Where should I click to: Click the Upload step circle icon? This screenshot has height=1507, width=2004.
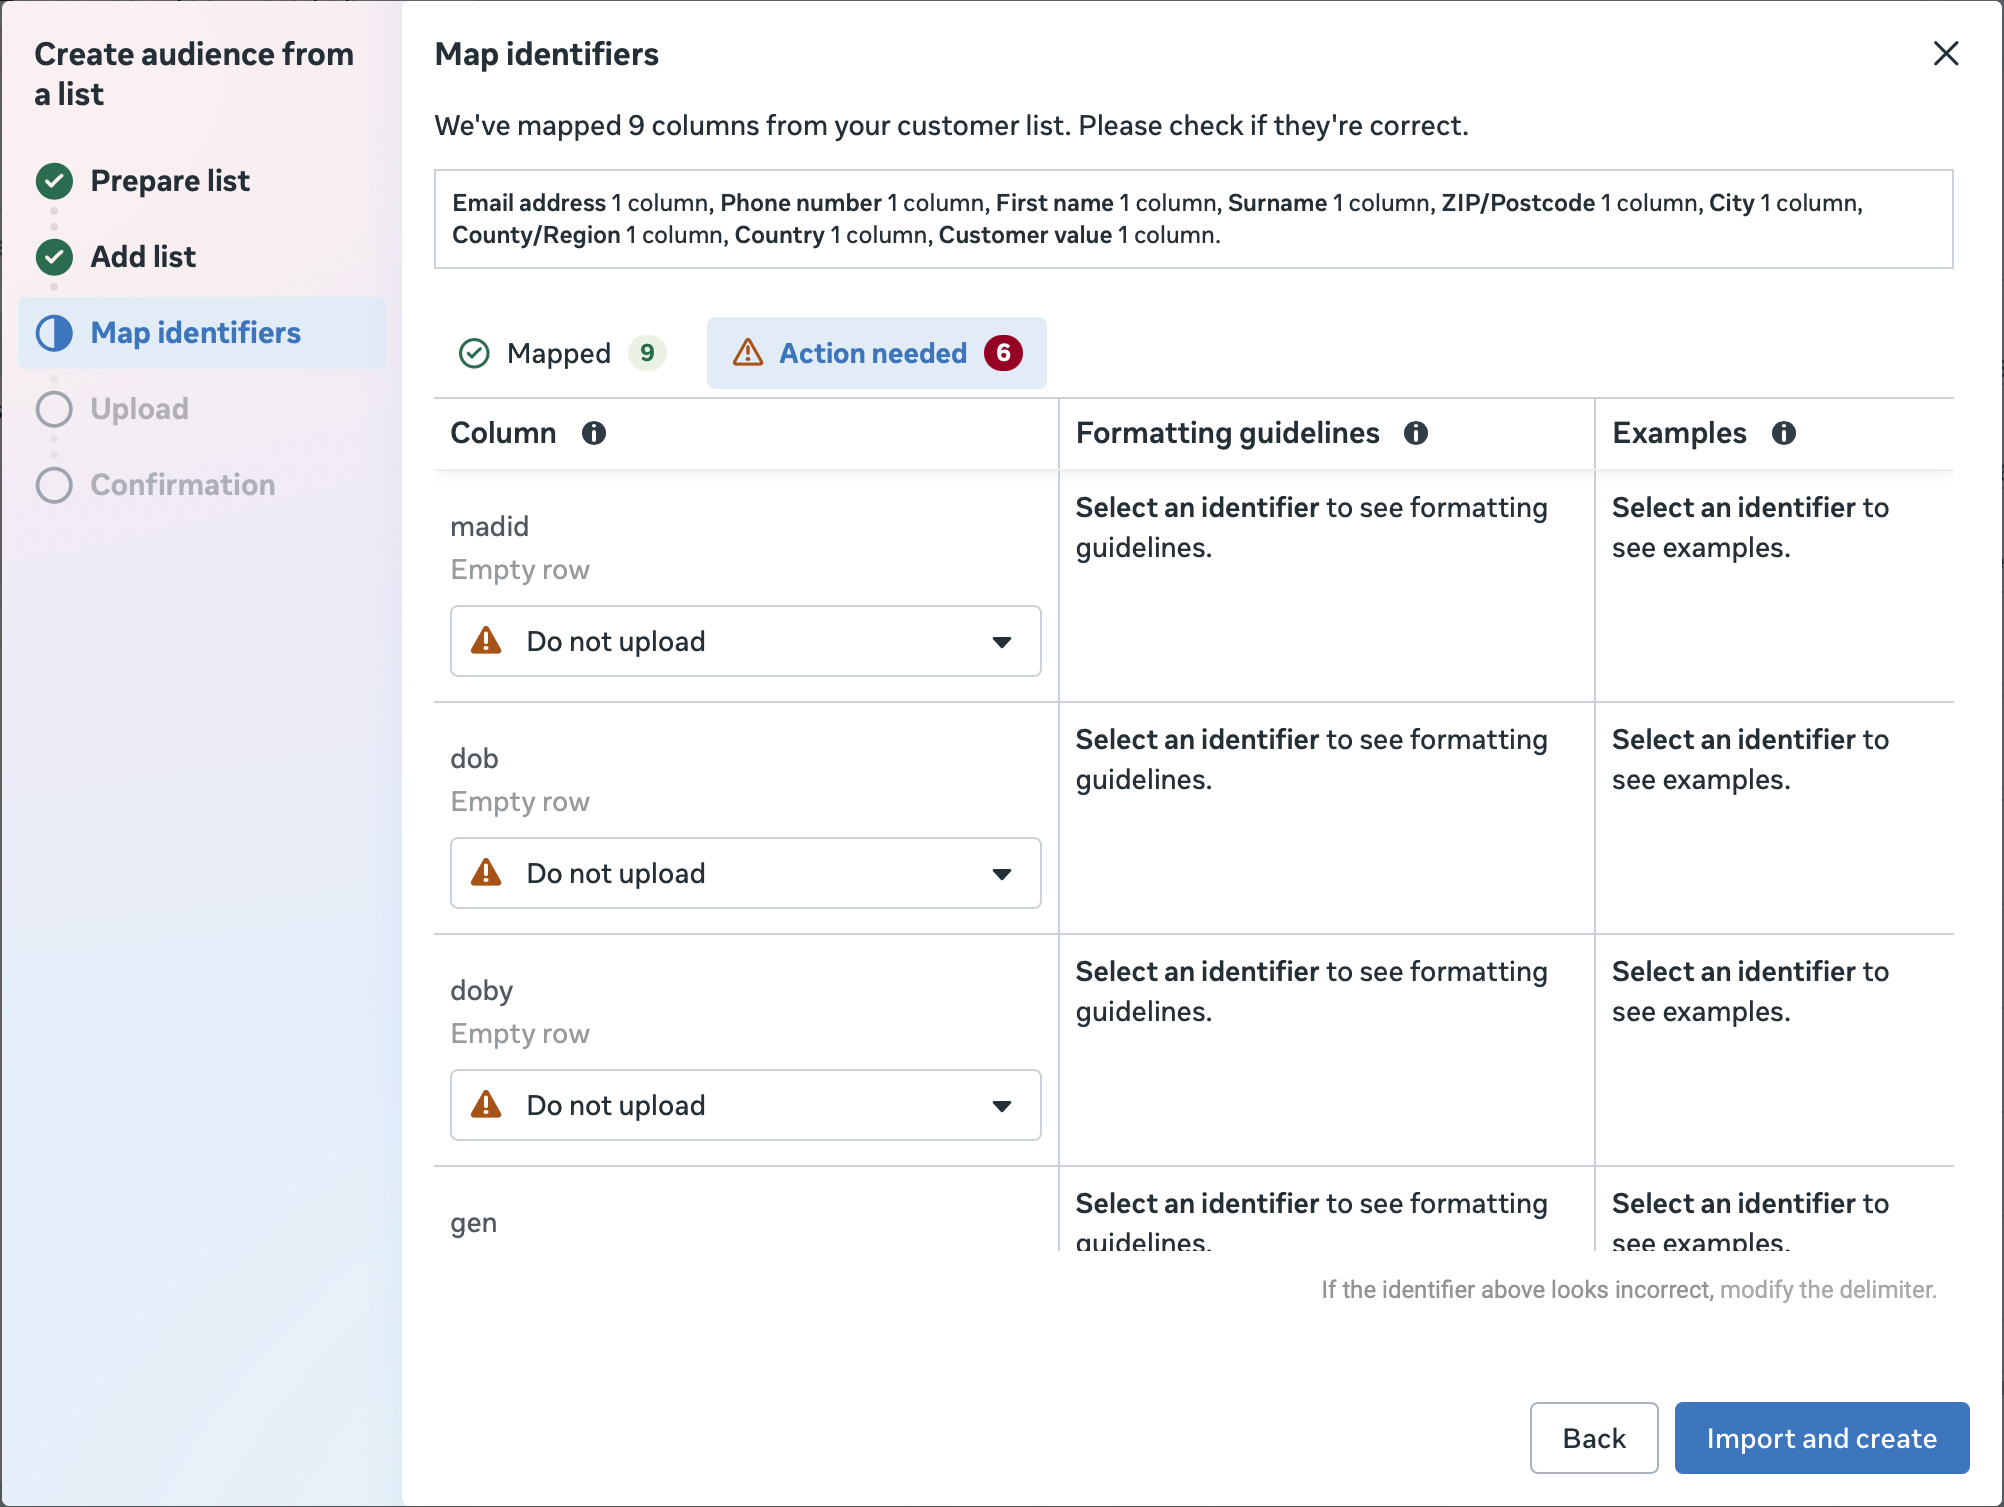tap(54, 409)
